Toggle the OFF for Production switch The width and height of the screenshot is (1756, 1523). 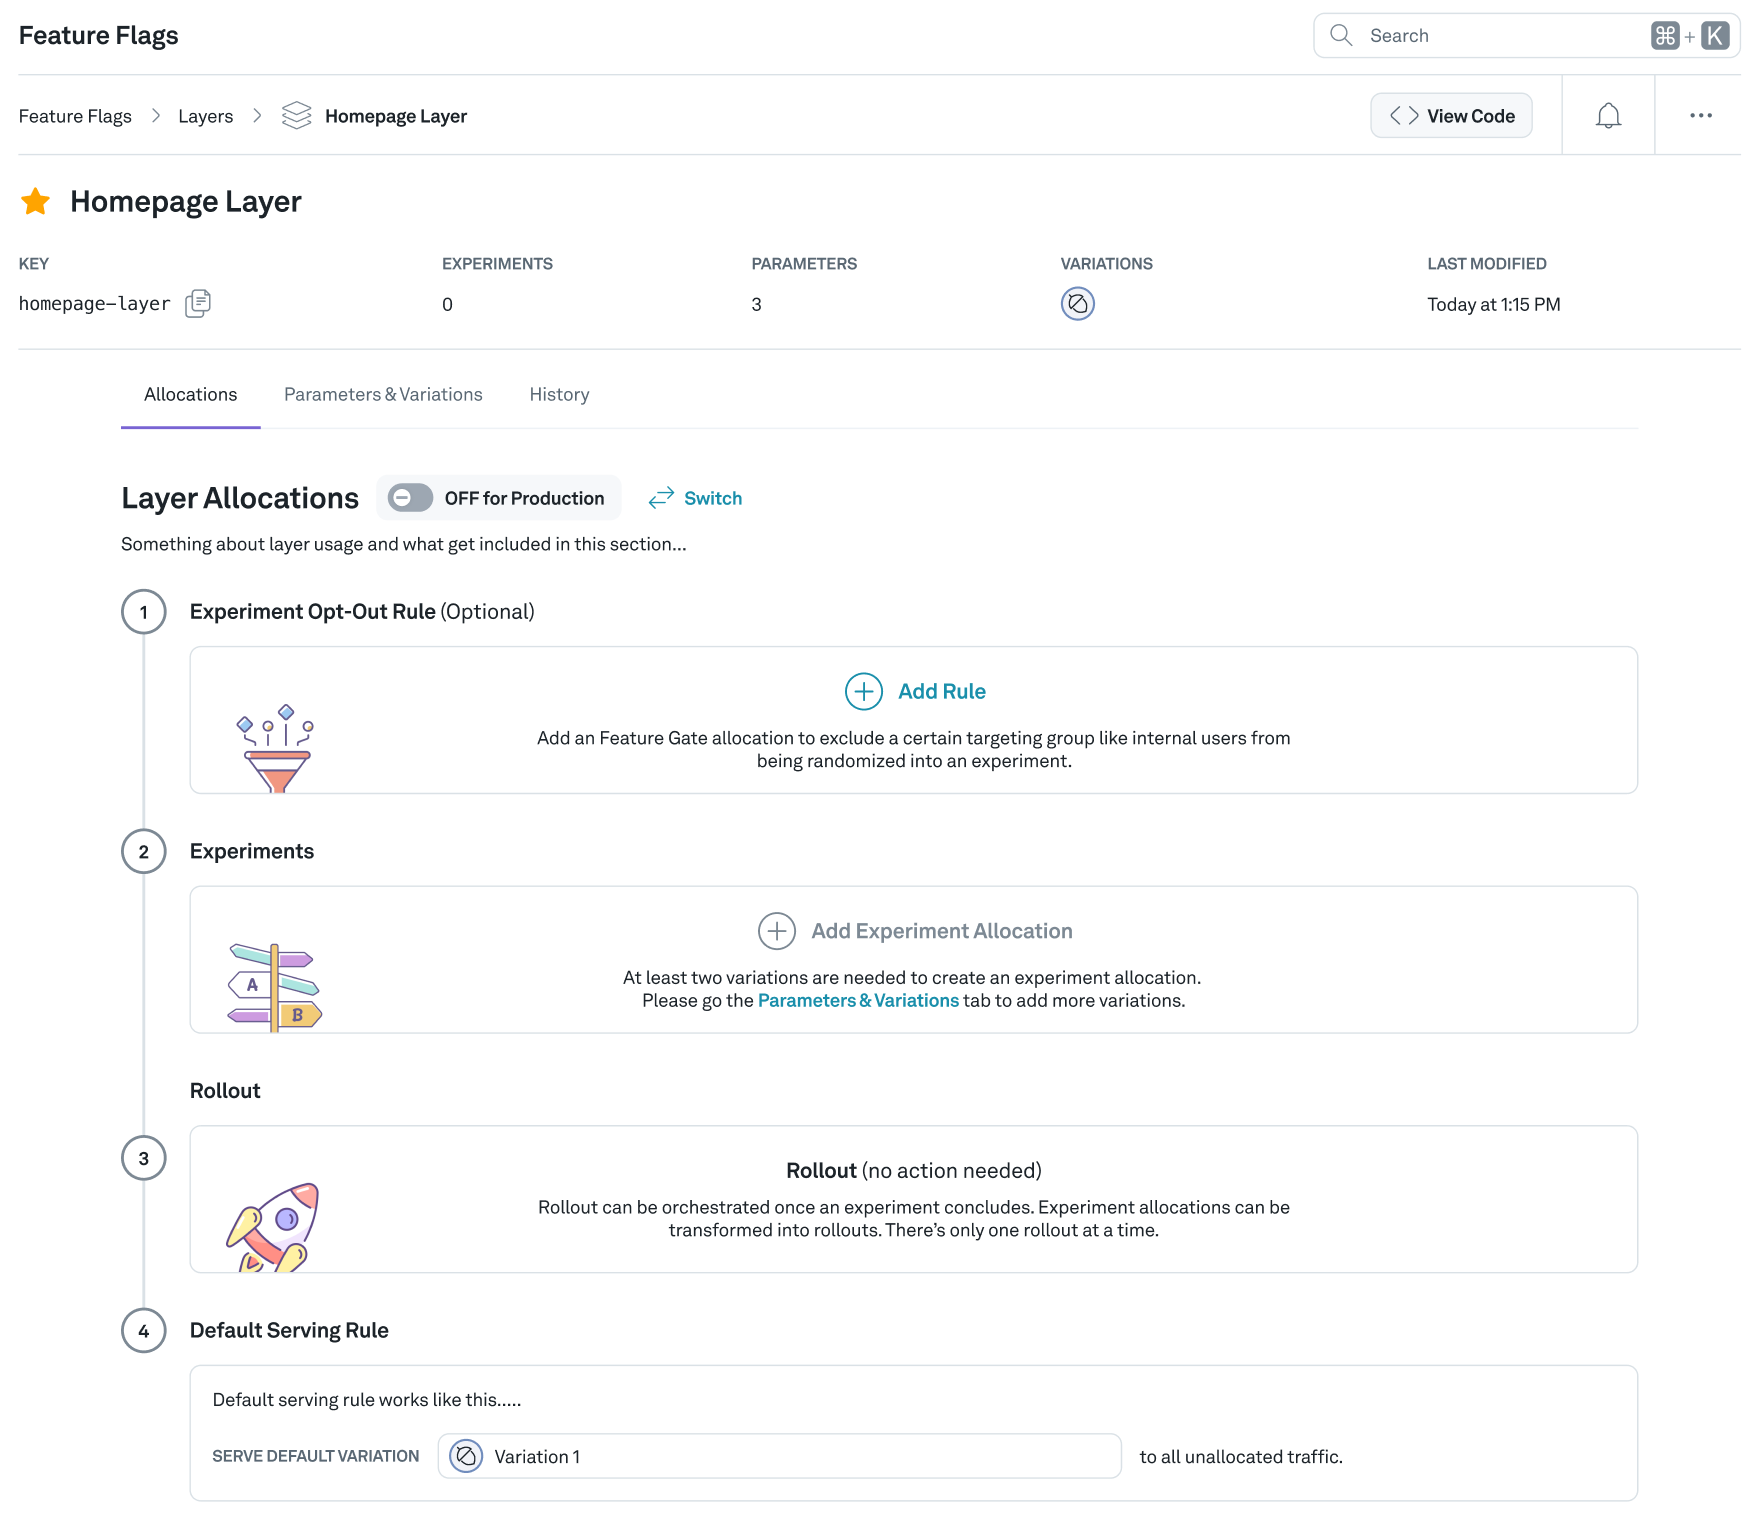point(410,498)
